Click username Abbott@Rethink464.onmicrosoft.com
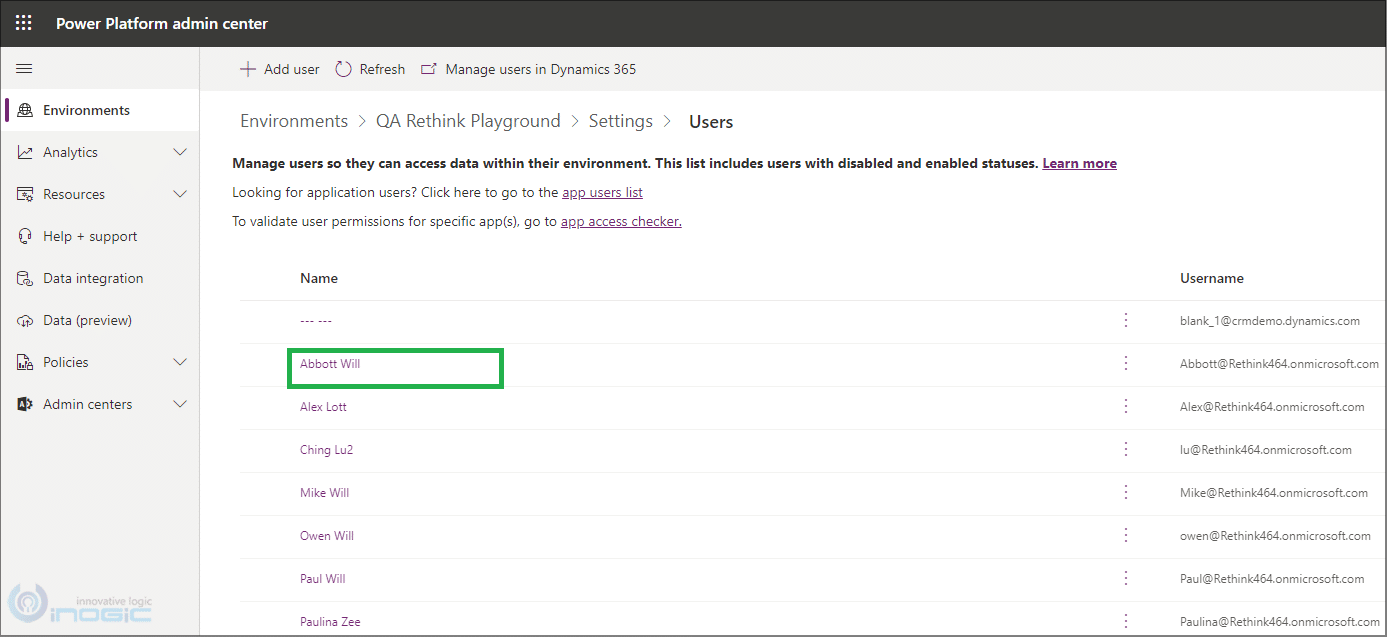The image size is (1387, 637). pyautogui.click(x=1279, y=364)
